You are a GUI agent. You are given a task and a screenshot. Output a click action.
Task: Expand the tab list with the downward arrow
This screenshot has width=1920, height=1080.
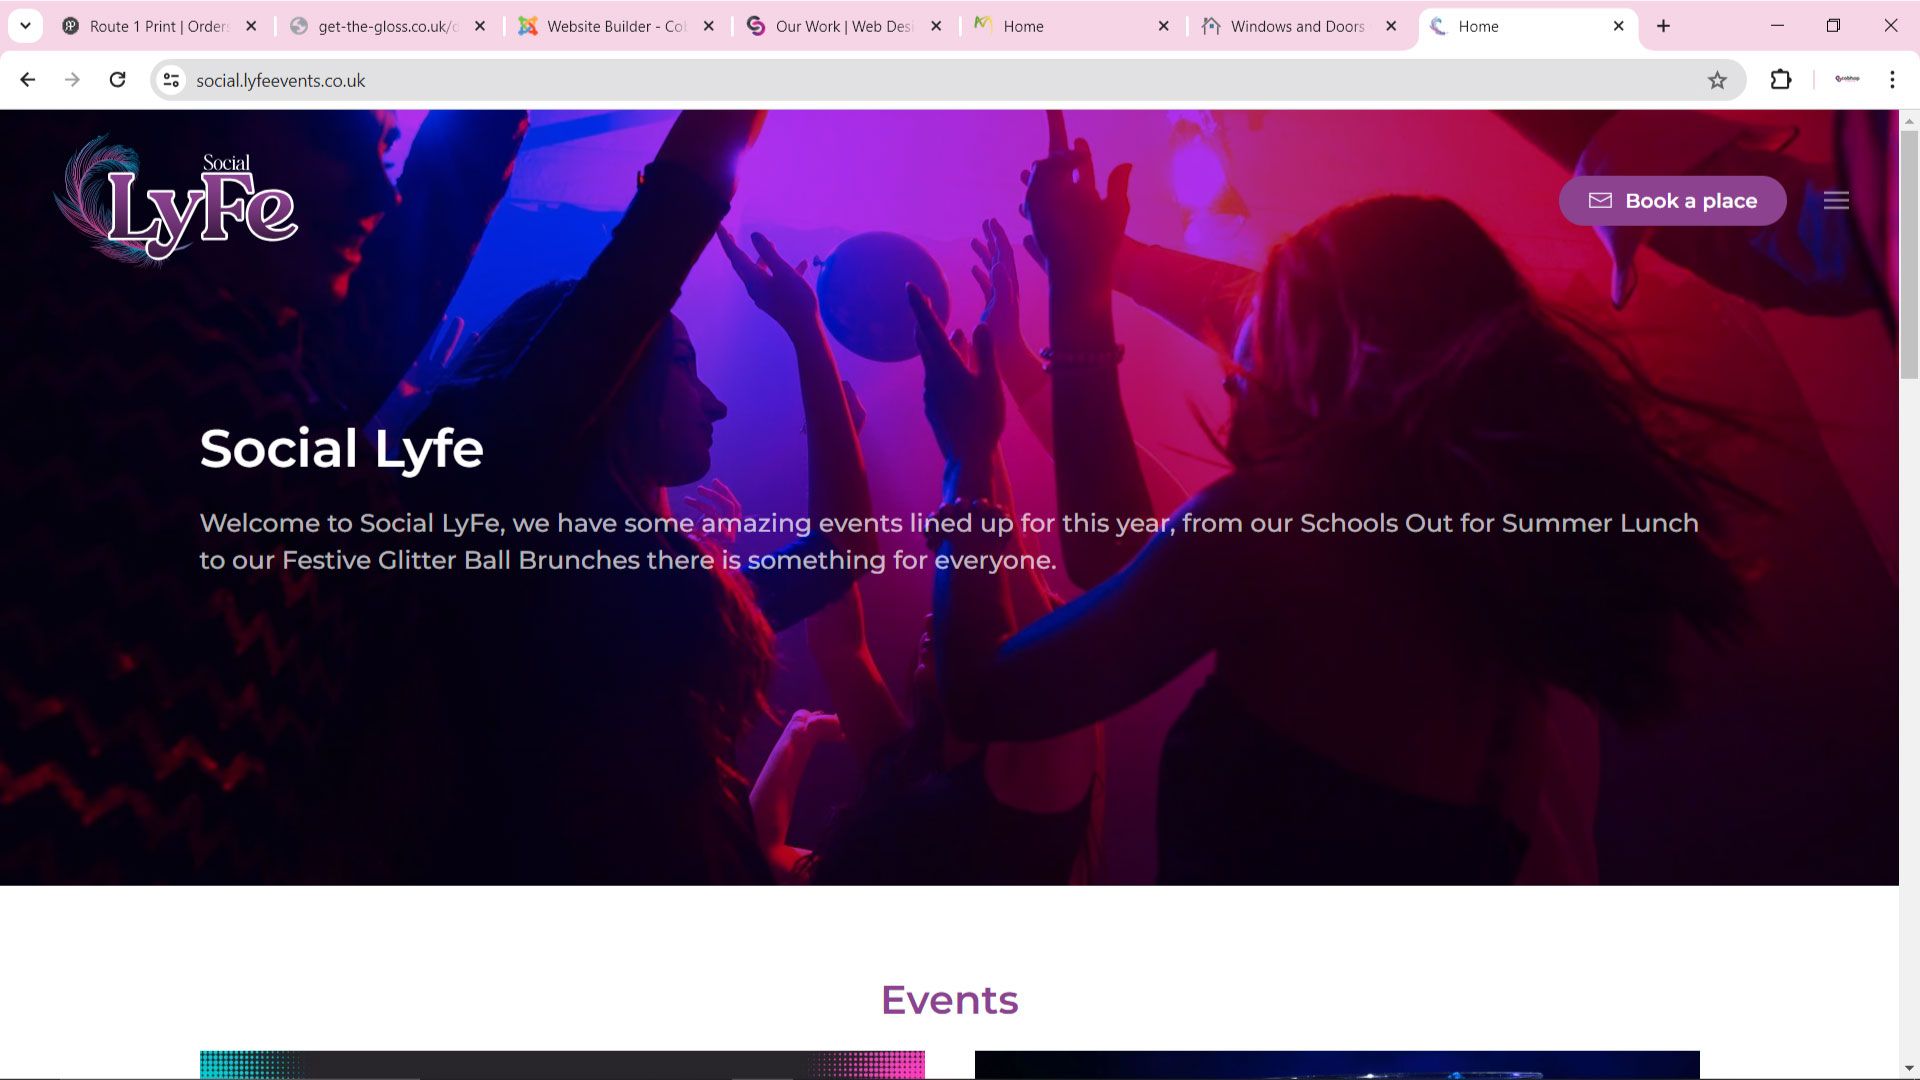point(25,26)
